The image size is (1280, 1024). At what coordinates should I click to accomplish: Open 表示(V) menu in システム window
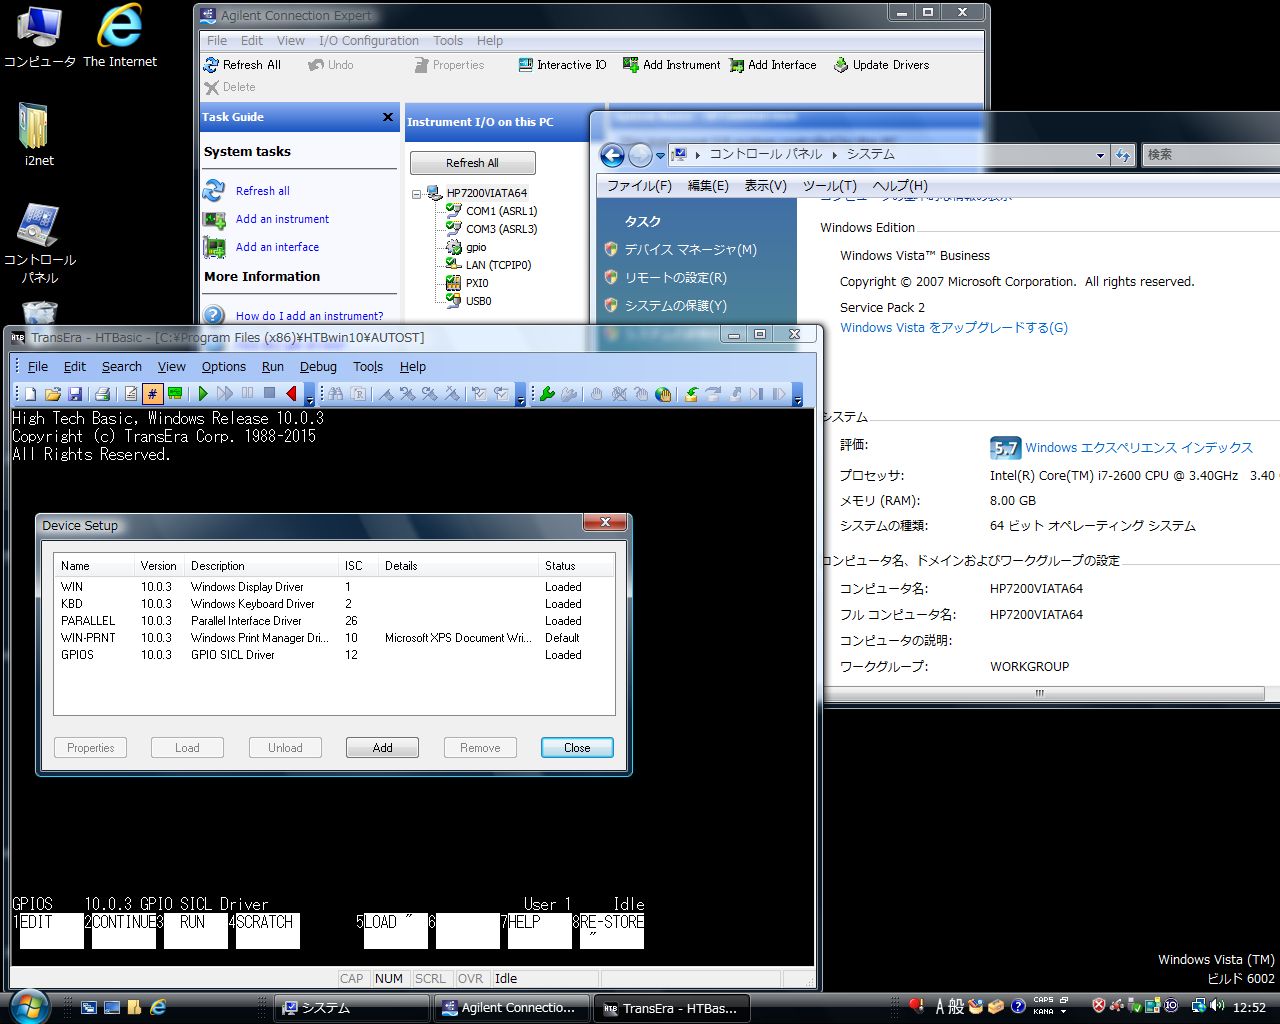click(x=765, y=186)
